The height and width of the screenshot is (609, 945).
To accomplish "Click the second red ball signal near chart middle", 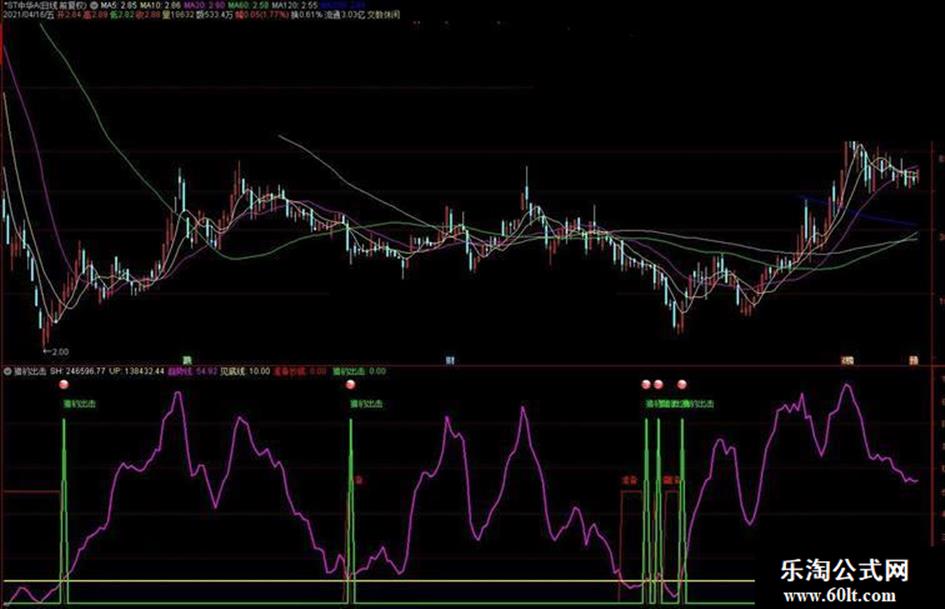I will coord(351,385).
